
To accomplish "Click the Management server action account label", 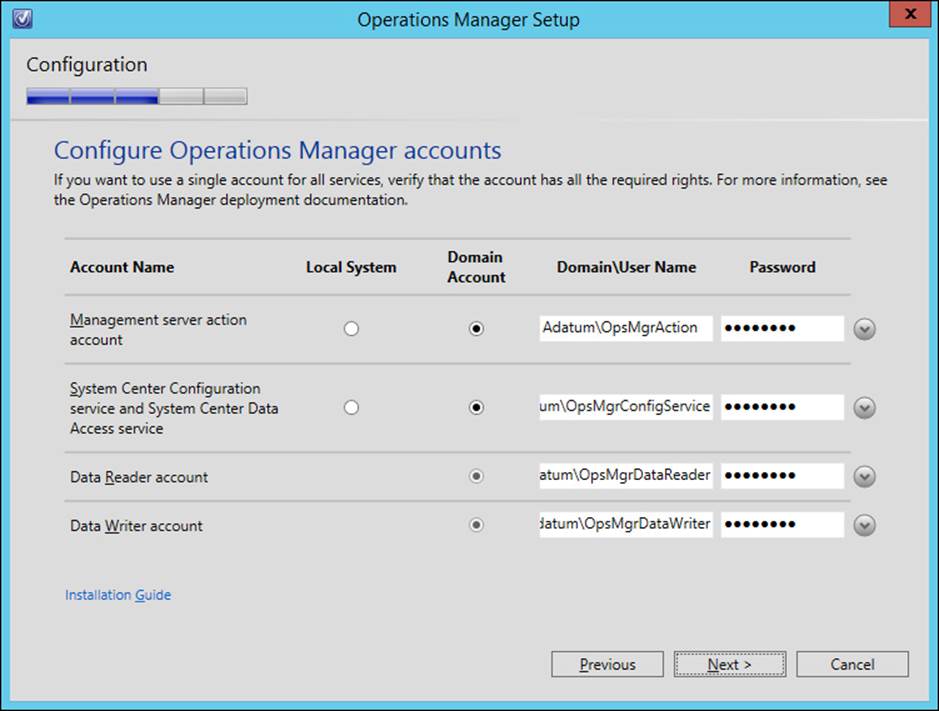I will point(158,329).
